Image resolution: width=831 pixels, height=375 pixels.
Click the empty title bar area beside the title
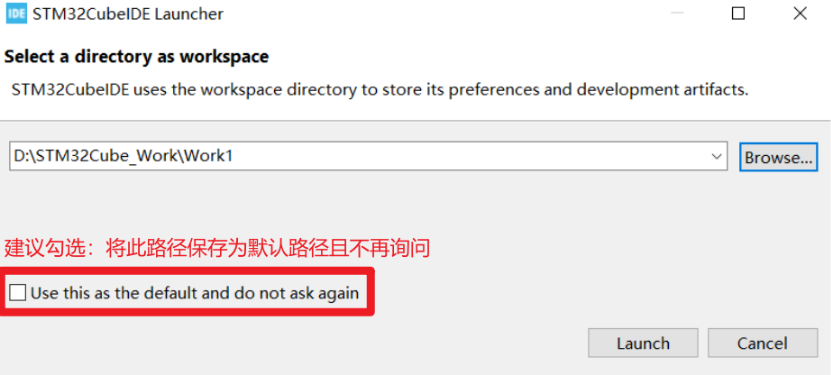[440, 14]
